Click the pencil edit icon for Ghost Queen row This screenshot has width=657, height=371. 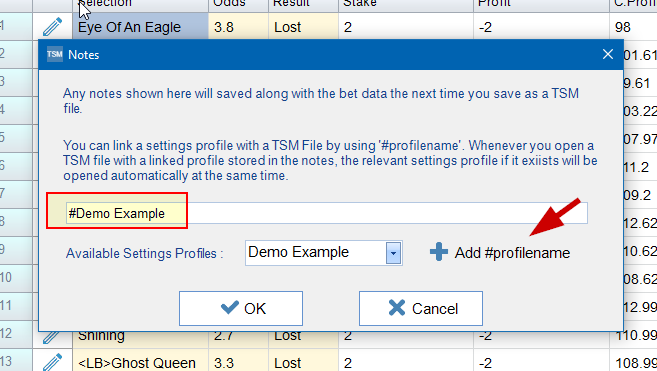point(52,362)
